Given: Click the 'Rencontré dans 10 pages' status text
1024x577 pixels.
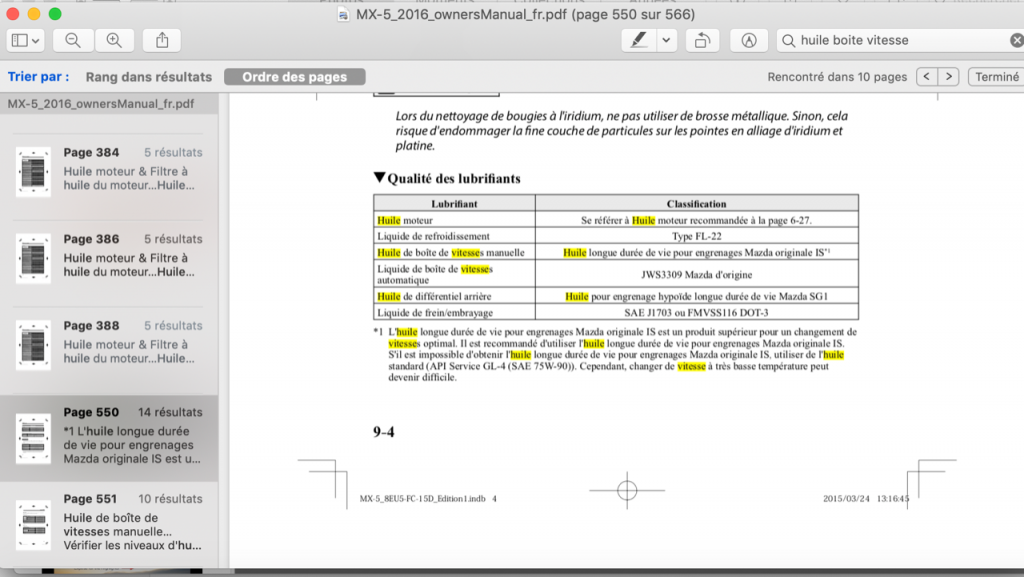Looking at the screenshot, I should click(x=837, y=77).
